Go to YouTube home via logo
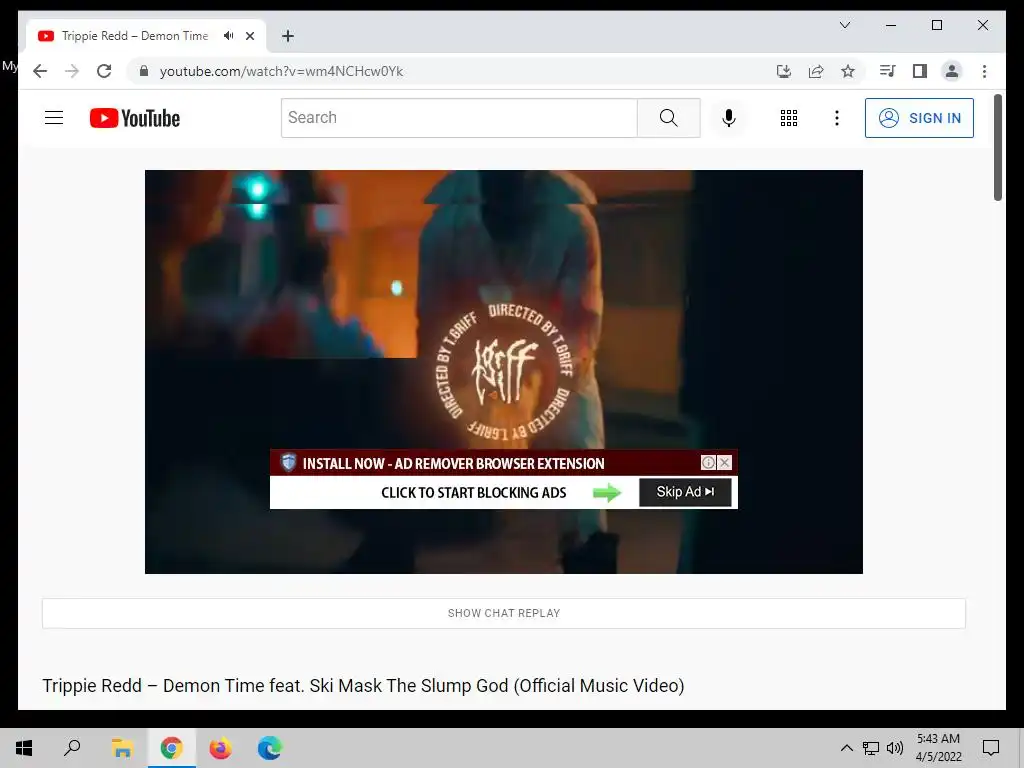 135,118
